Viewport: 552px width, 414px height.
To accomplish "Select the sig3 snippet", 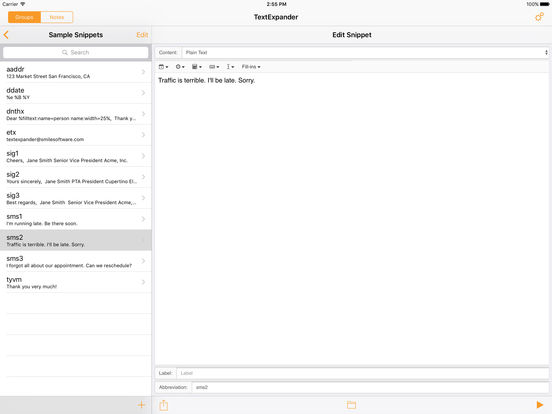I will tap(76, 198).
